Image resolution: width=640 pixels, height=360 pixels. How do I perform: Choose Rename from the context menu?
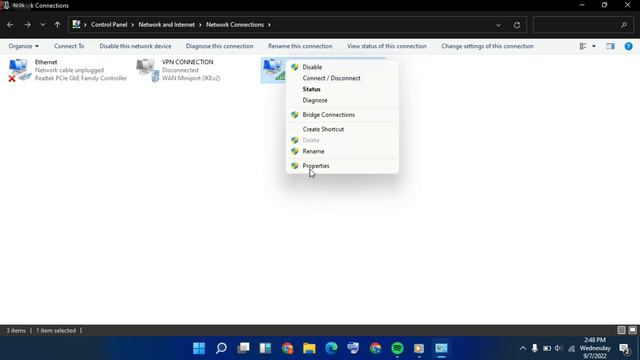coord(342,151)
